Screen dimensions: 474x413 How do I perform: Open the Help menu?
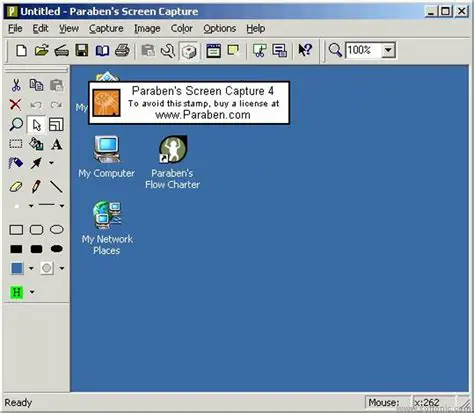[256, 29]
